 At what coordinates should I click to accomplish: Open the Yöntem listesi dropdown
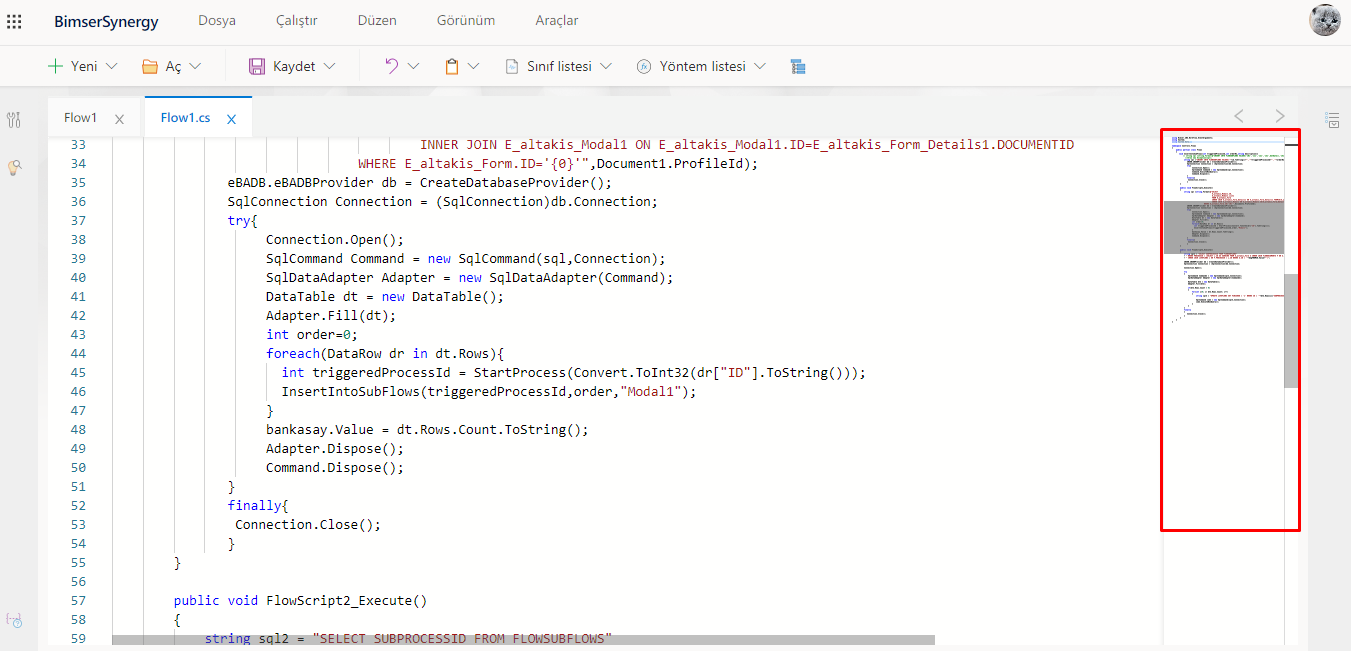759,66
